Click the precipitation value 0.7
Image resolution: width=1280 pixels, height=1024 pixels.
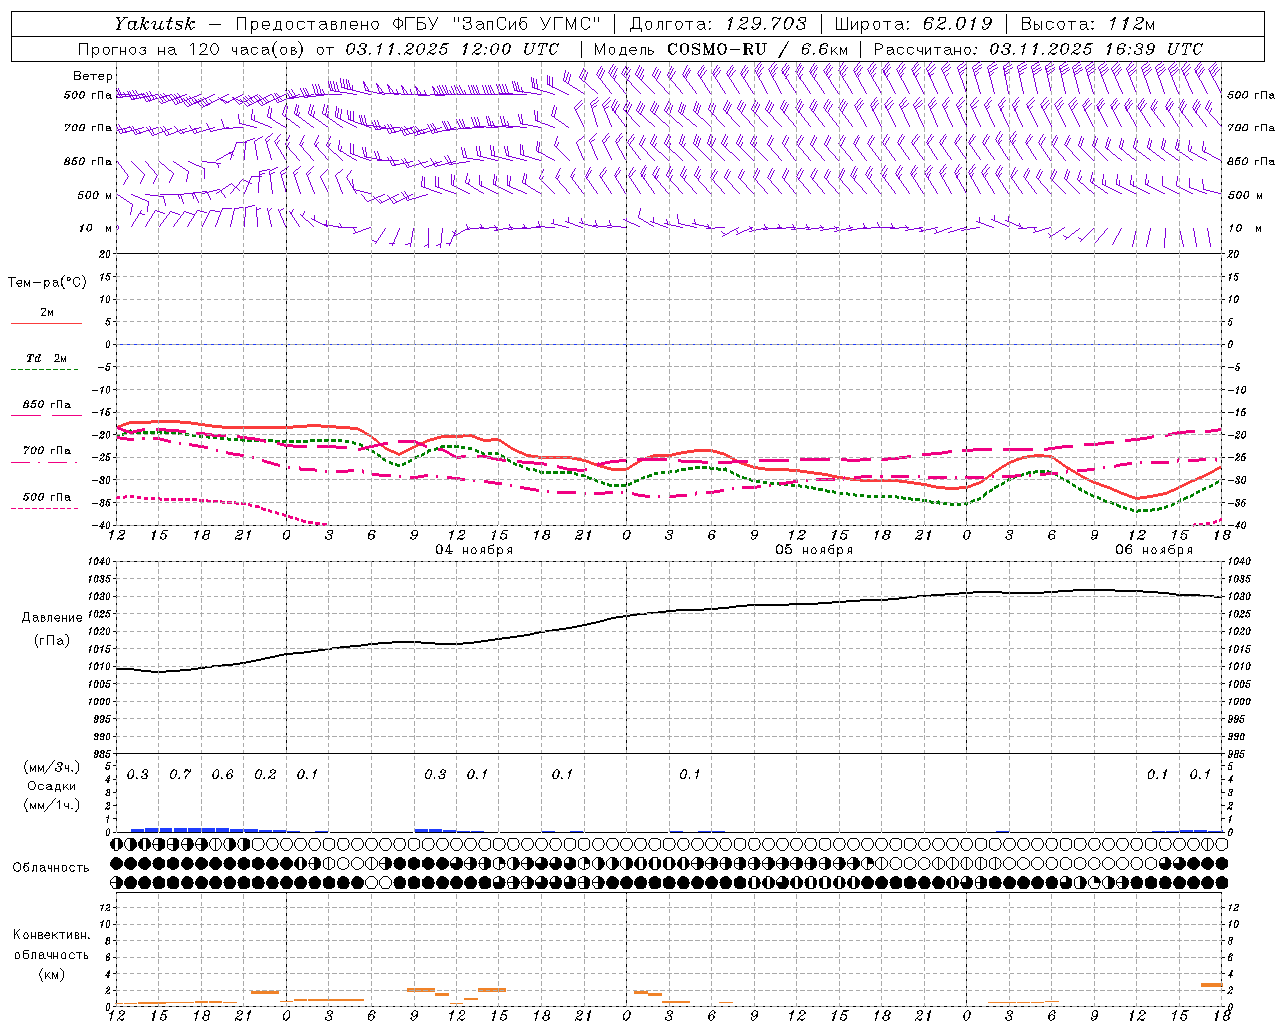click(x=180, y=775)
